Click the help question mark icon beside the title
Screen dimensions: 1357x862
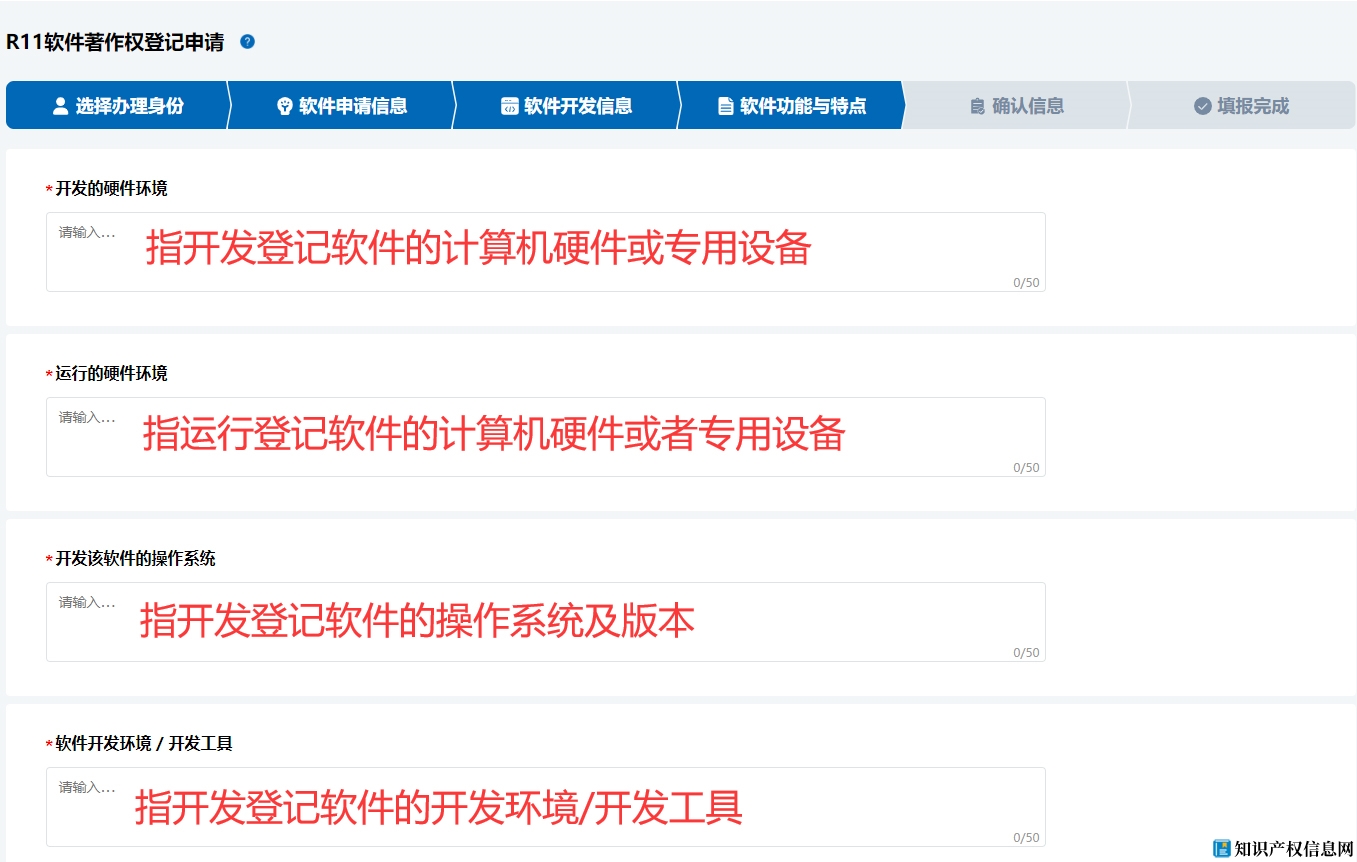point(248,42)
